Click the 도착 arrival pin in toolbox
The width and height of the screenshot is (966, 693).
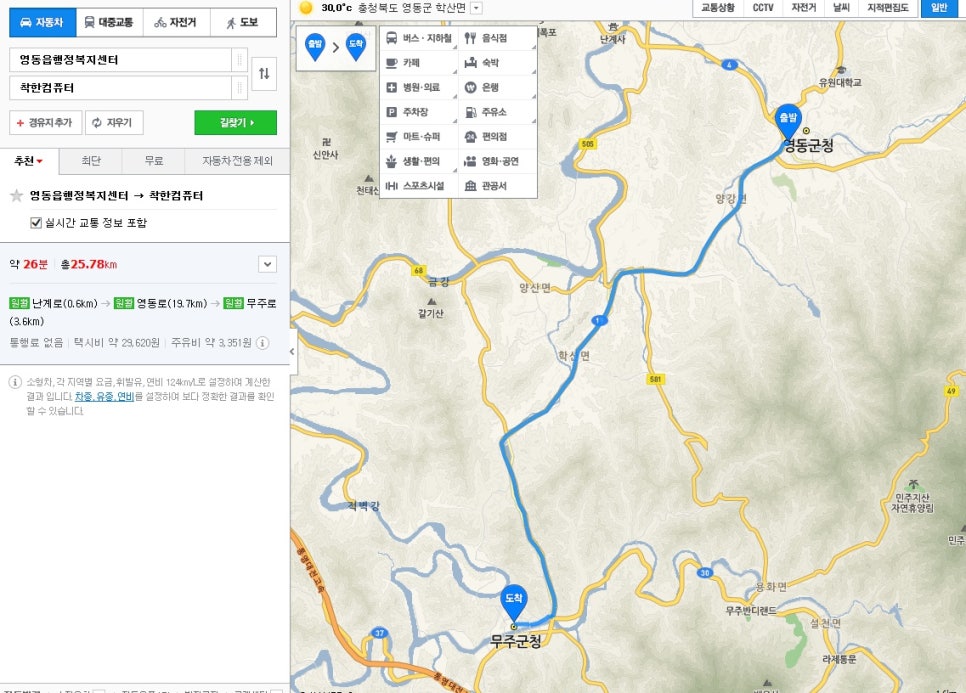(355, 47)
